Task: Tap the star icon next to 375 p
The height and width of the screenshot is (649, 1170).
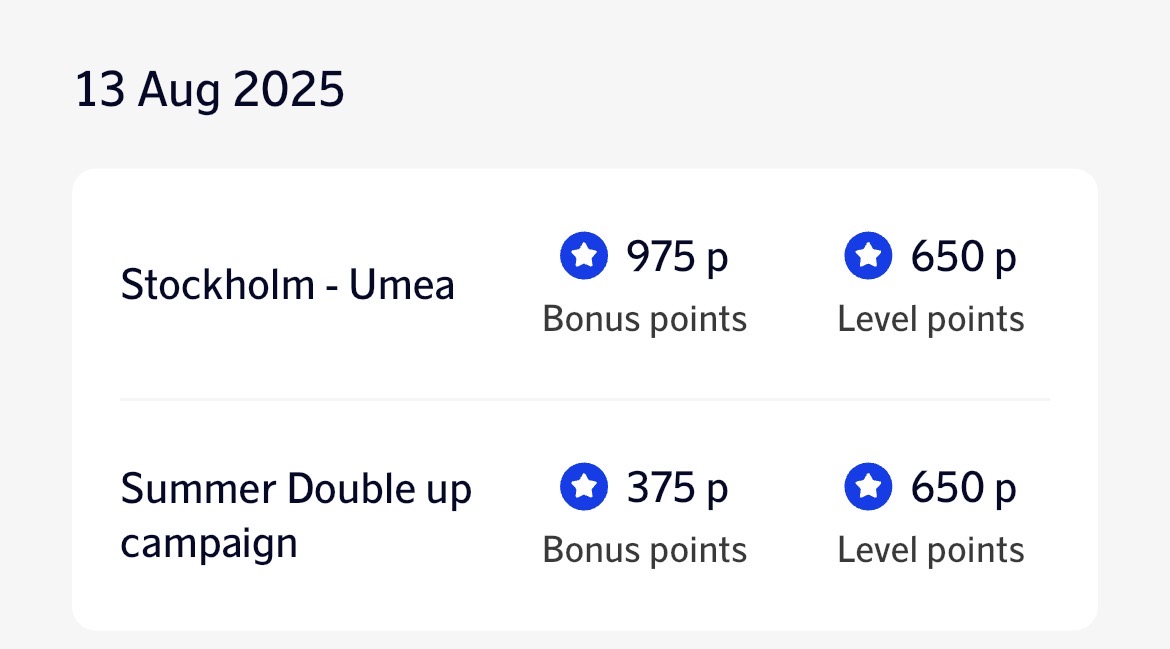Action: [x=584, y=488]
